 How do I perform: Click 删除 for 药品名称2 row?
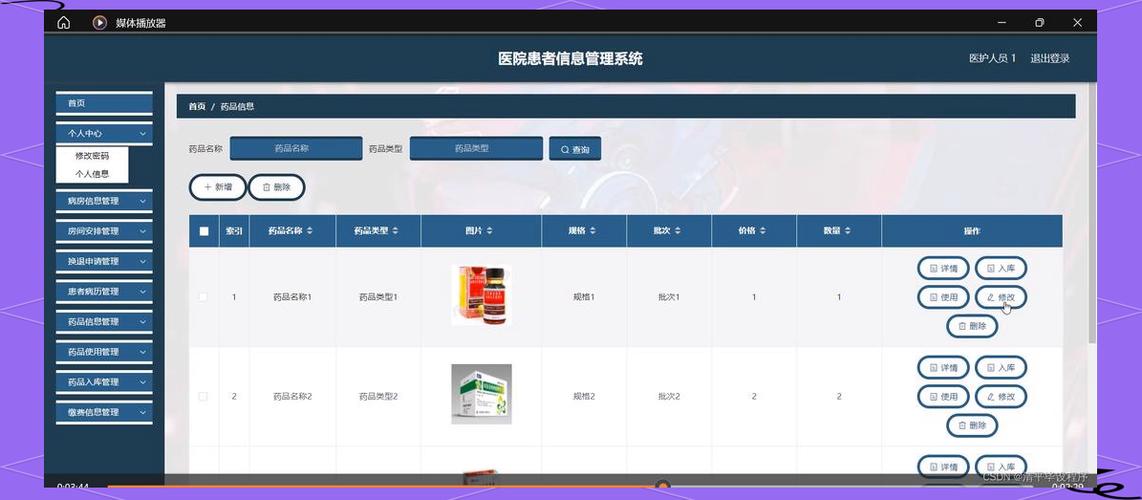click(972, 426)
